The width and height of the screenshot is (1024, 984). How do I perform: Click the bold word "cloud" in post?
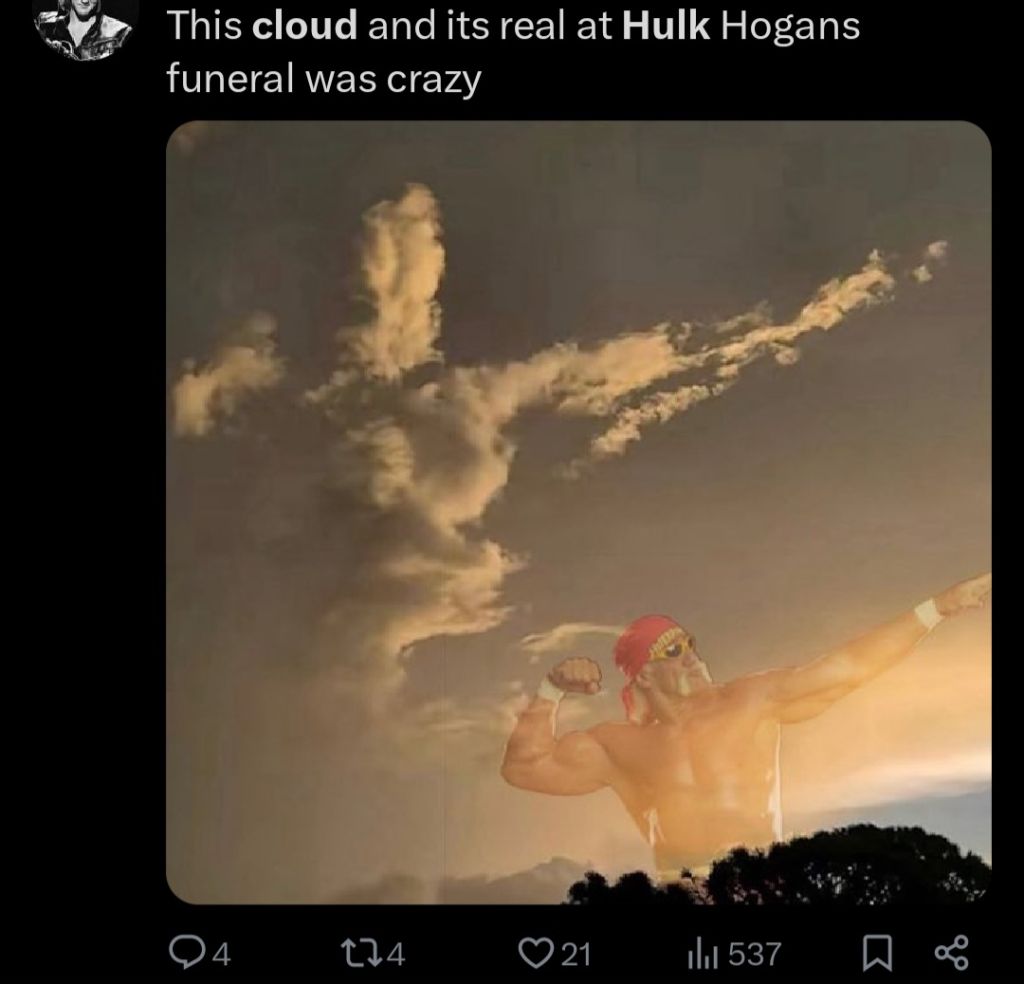[304, 26]
